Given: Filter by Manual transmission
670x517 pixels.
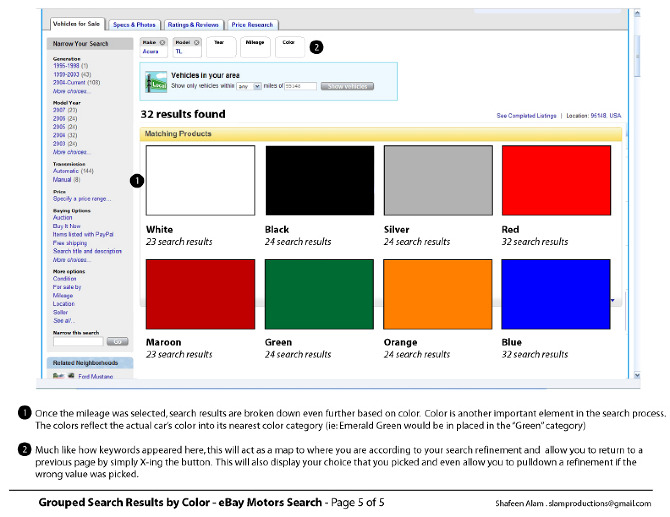Looking at the screenshot, I should [x=62, y=179].
